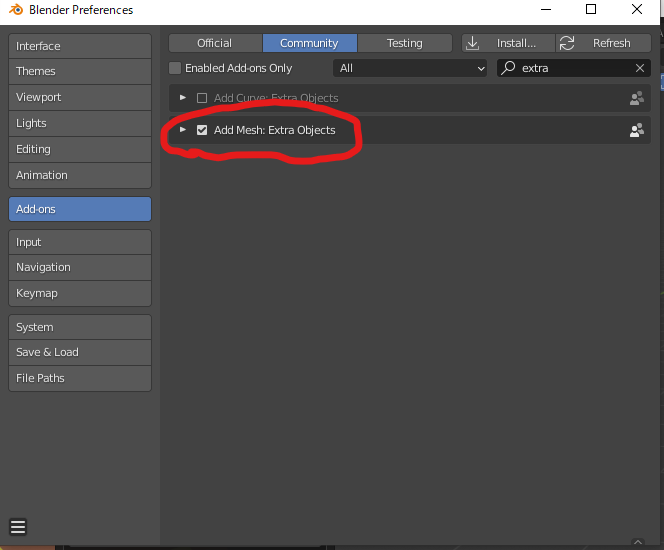This screenshot has width=664, height=550.
Task: Expand the Add Curve: Extra Objects details
Action: point(183,98)
